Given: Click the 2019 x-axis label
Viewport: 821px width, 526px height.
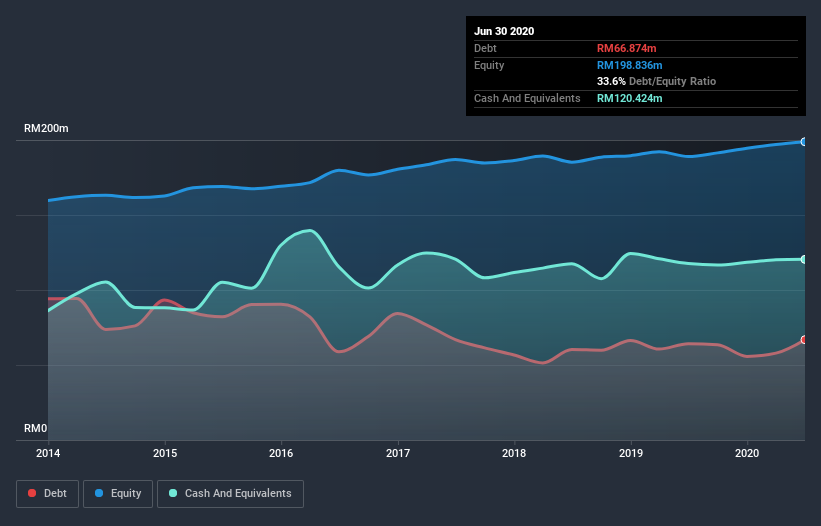Looking at the screenshot, I should 631,453.
